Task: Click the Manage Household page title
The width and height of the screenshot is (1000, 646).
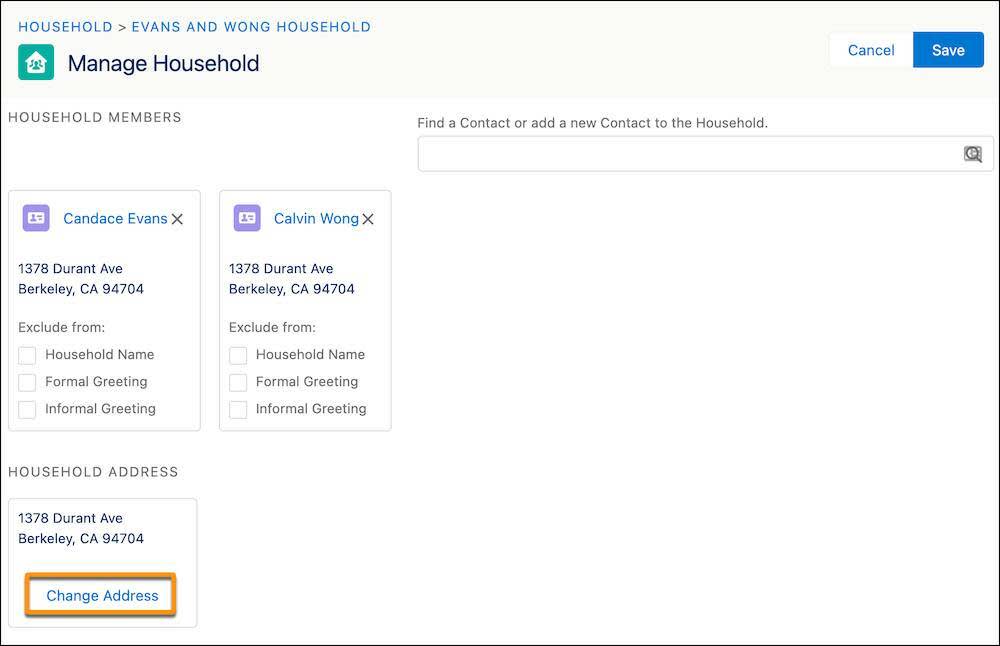Action: pyautogui.click(x=163, y=63)
